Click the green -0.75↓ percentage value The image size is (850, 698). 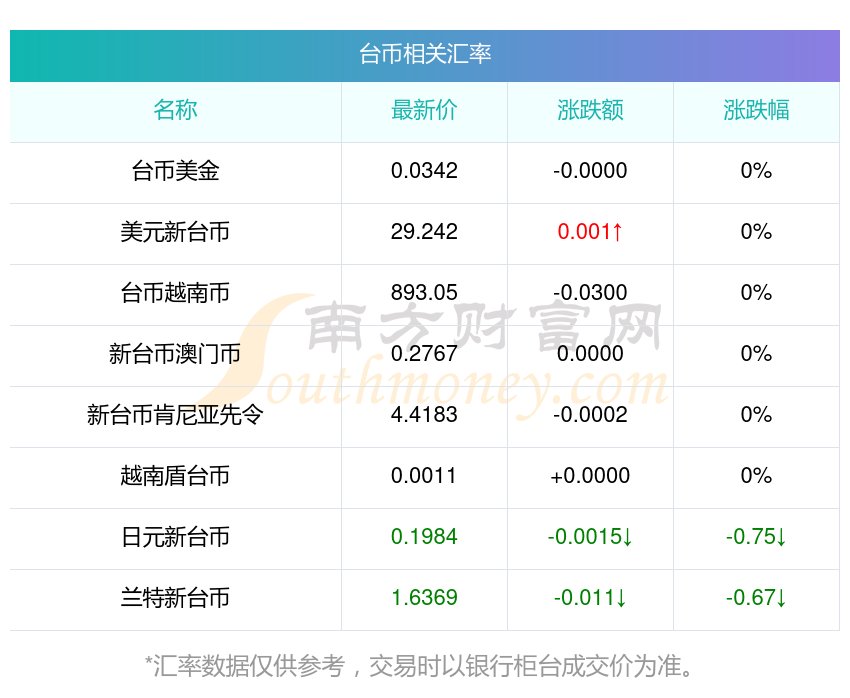[756, 537]
